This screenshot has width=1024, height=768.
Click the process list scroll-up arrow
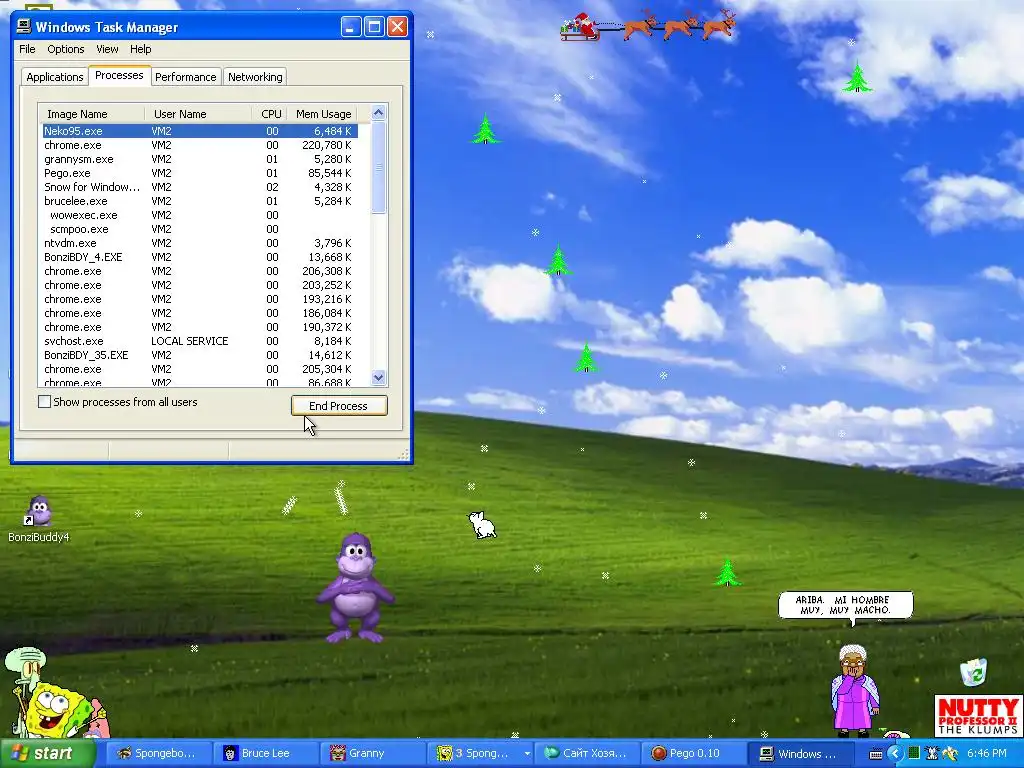click(x=378, y=113)
